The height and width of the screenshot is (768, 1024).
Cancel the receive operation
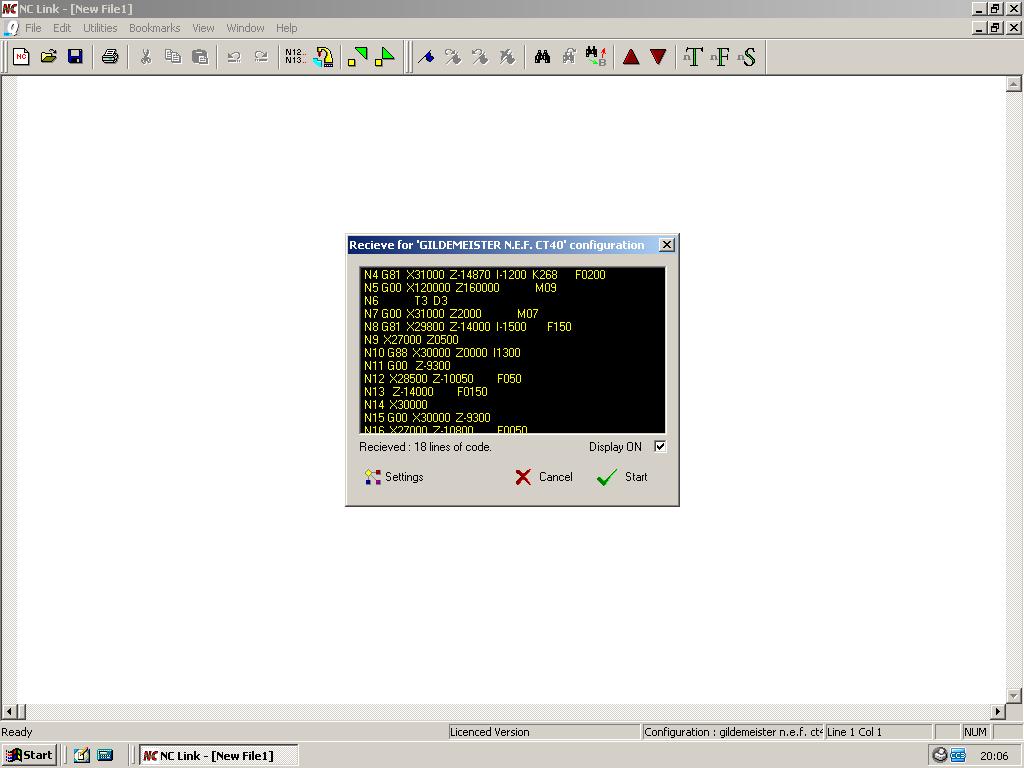pyautogui.click(x=543, y=477)
